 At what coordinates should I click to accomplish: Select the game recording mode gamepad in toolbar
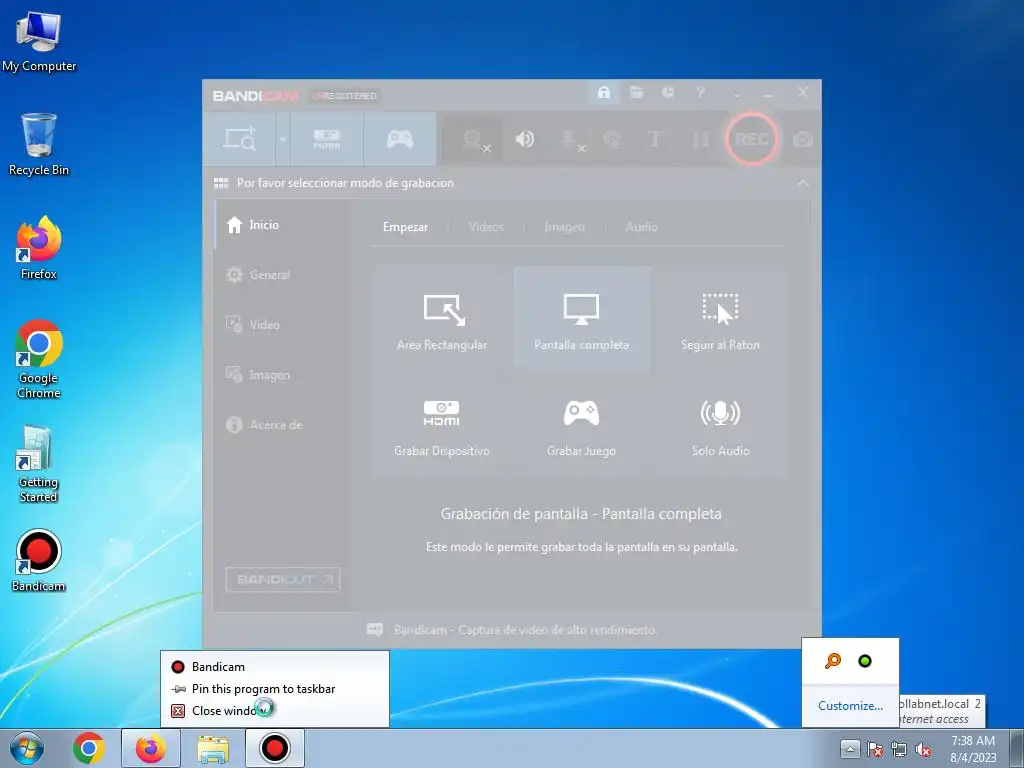(x=400, y=139)
